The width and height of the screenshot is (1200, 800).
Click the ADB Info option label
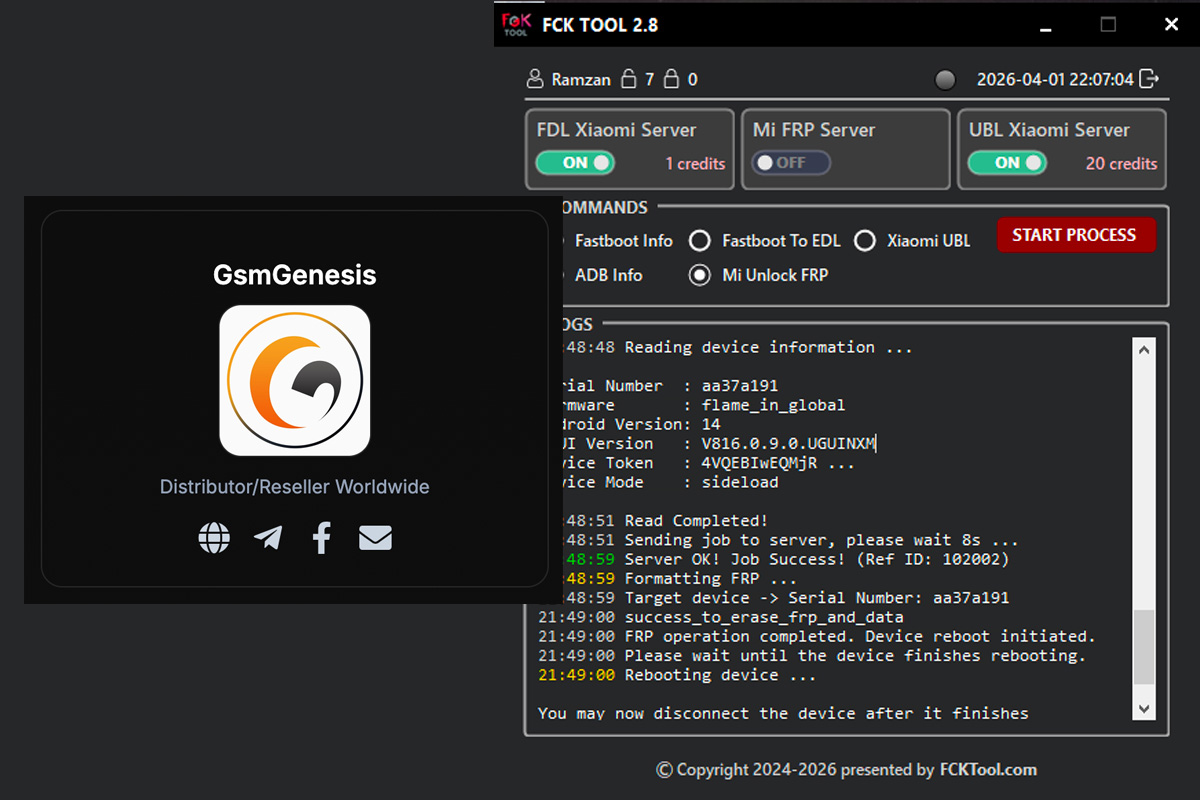tap(609, 275)
